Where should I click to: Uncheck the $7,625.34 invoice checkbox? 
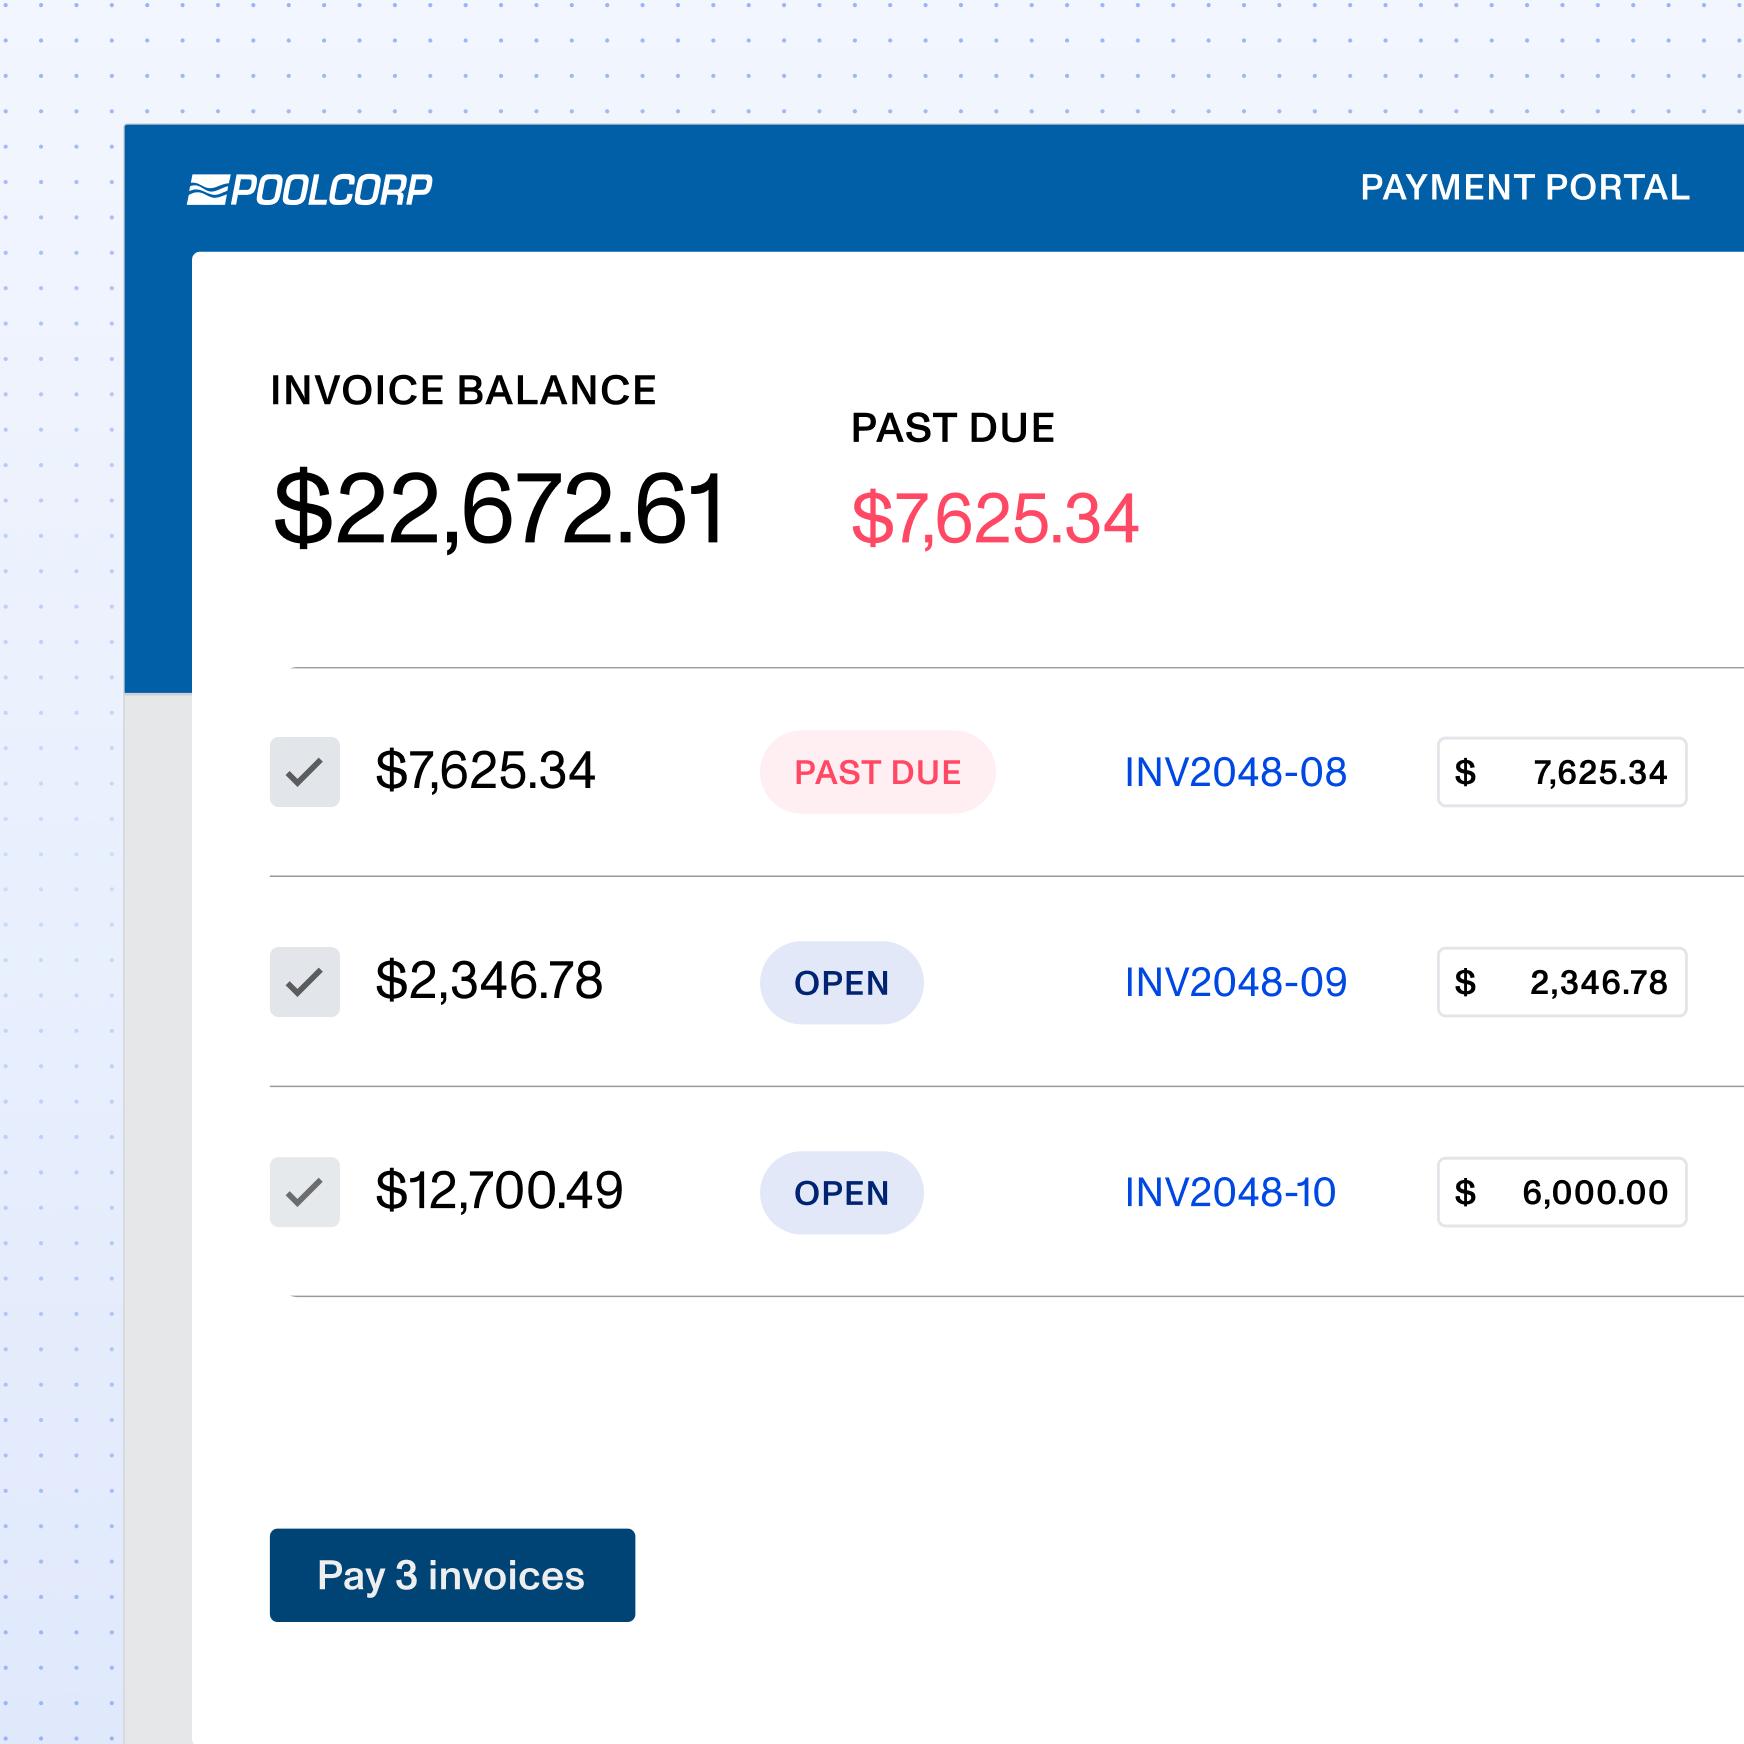point(305,772)
